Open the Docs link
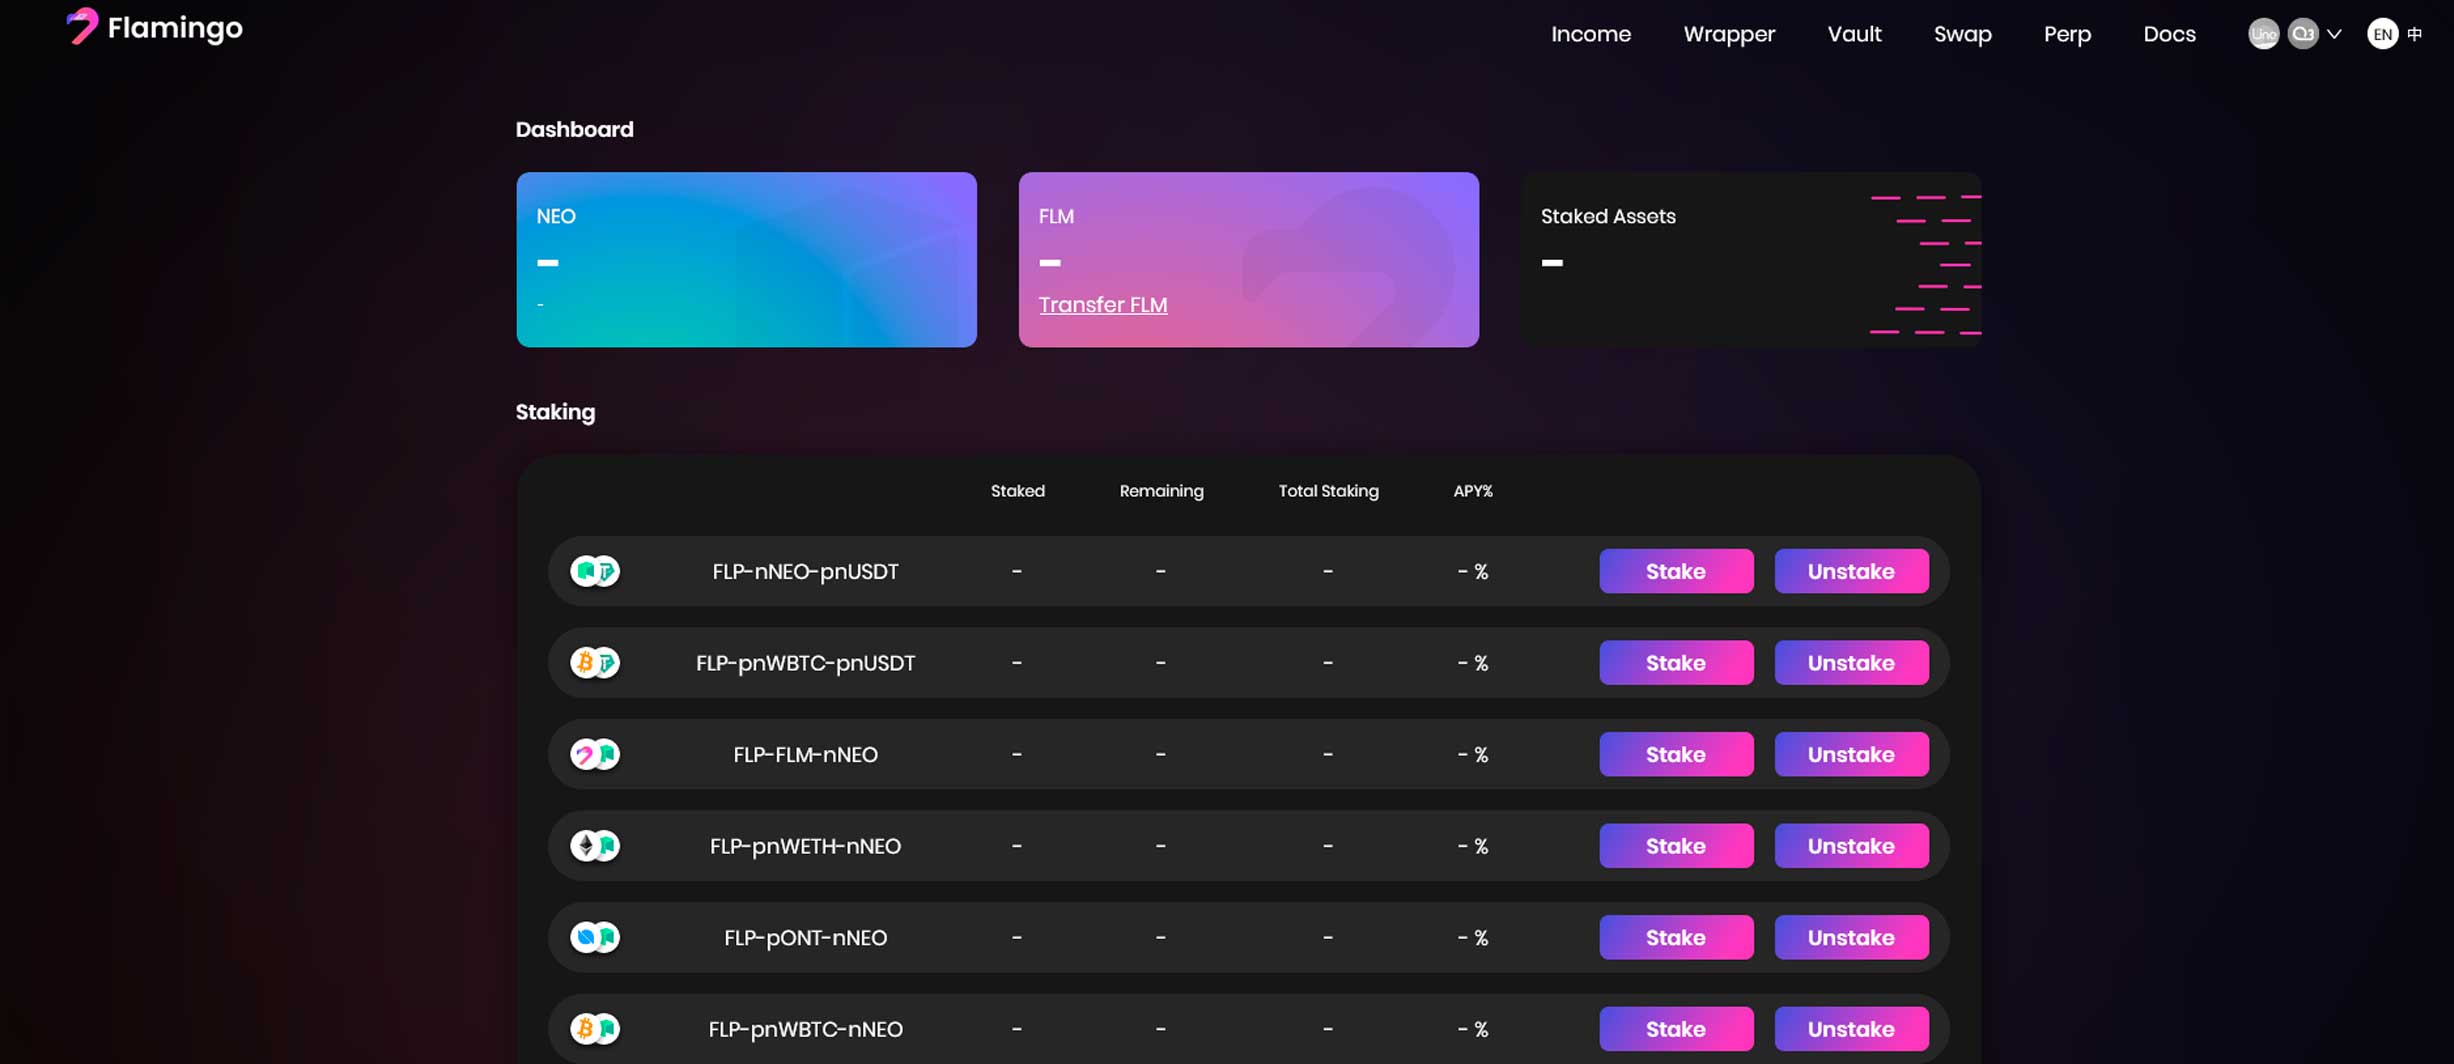The height and width of the screenshot is (1064, 2454). pyautogui.click(x=2169, y=34)
